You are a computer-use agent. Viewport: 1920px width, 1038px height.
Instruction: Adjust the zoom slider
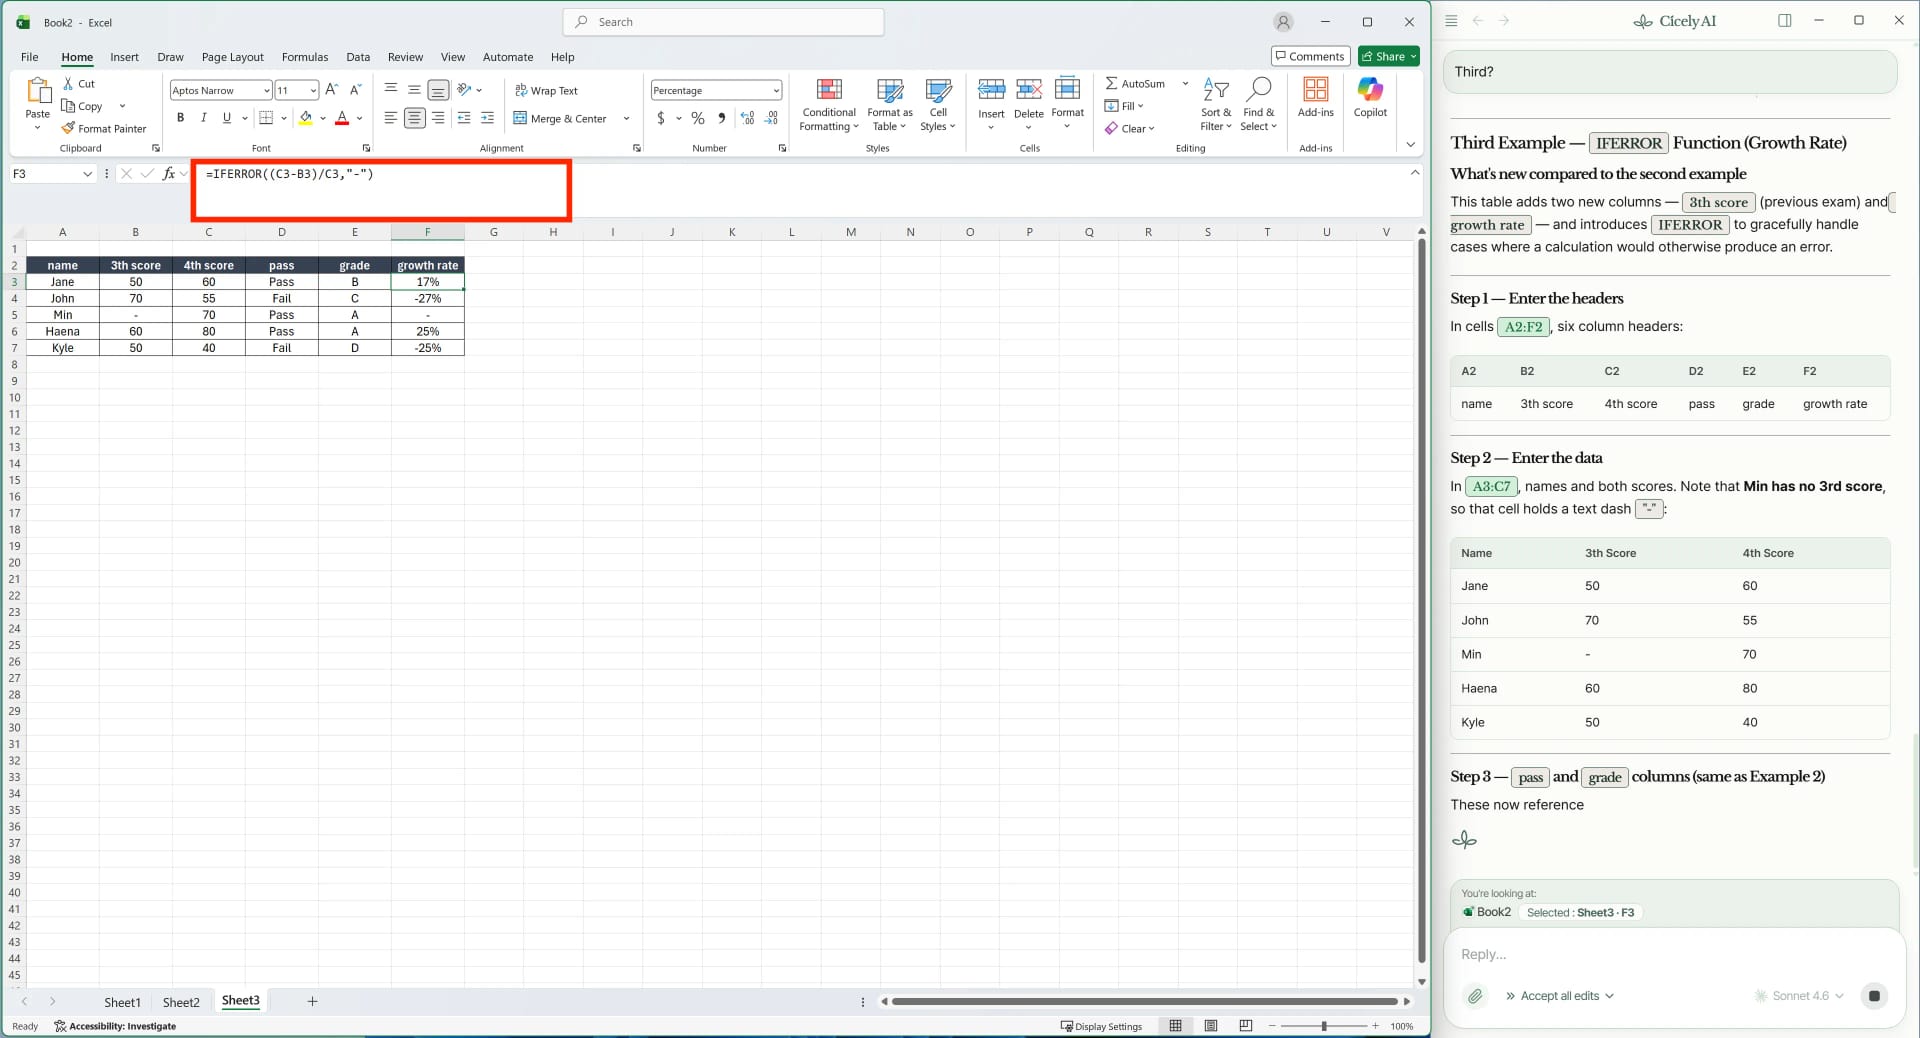pyautogui.click(x=1324, y=1026)
